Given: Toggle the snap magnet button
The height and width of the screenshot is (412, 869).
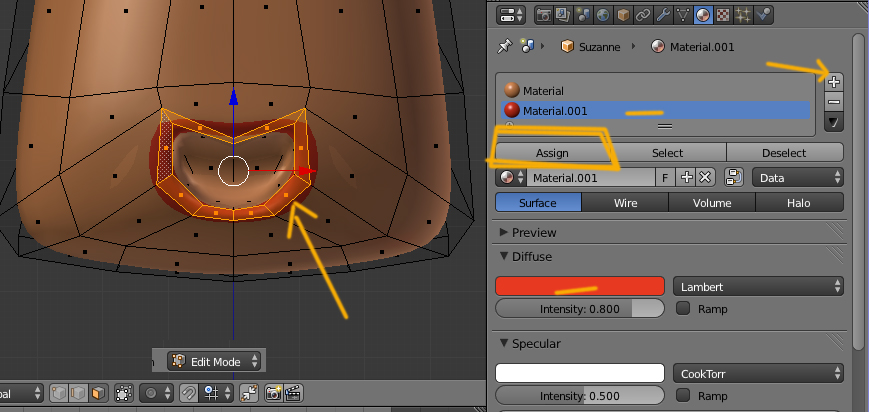Looking at the screenshot, I should coord(188,394).
